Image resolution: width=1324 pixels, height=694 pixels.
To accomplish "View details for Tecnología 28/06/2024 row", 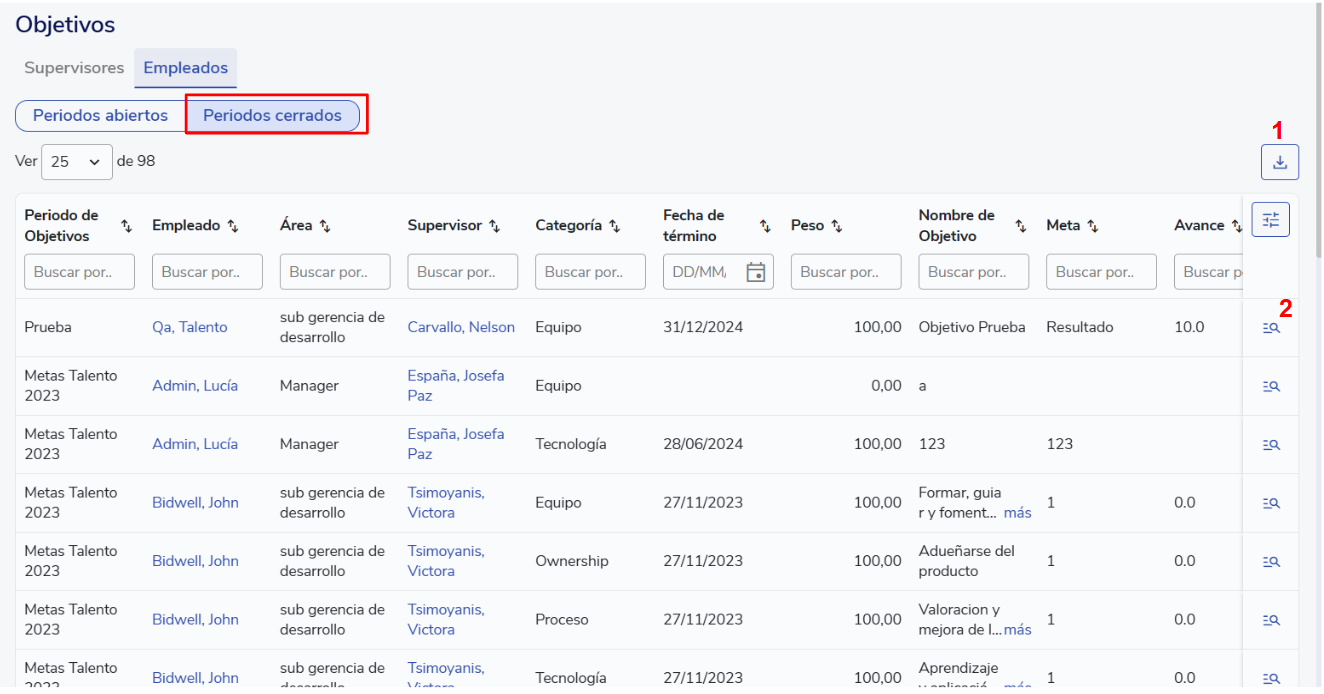I will pyautogui.click(x=1270, y=445).
